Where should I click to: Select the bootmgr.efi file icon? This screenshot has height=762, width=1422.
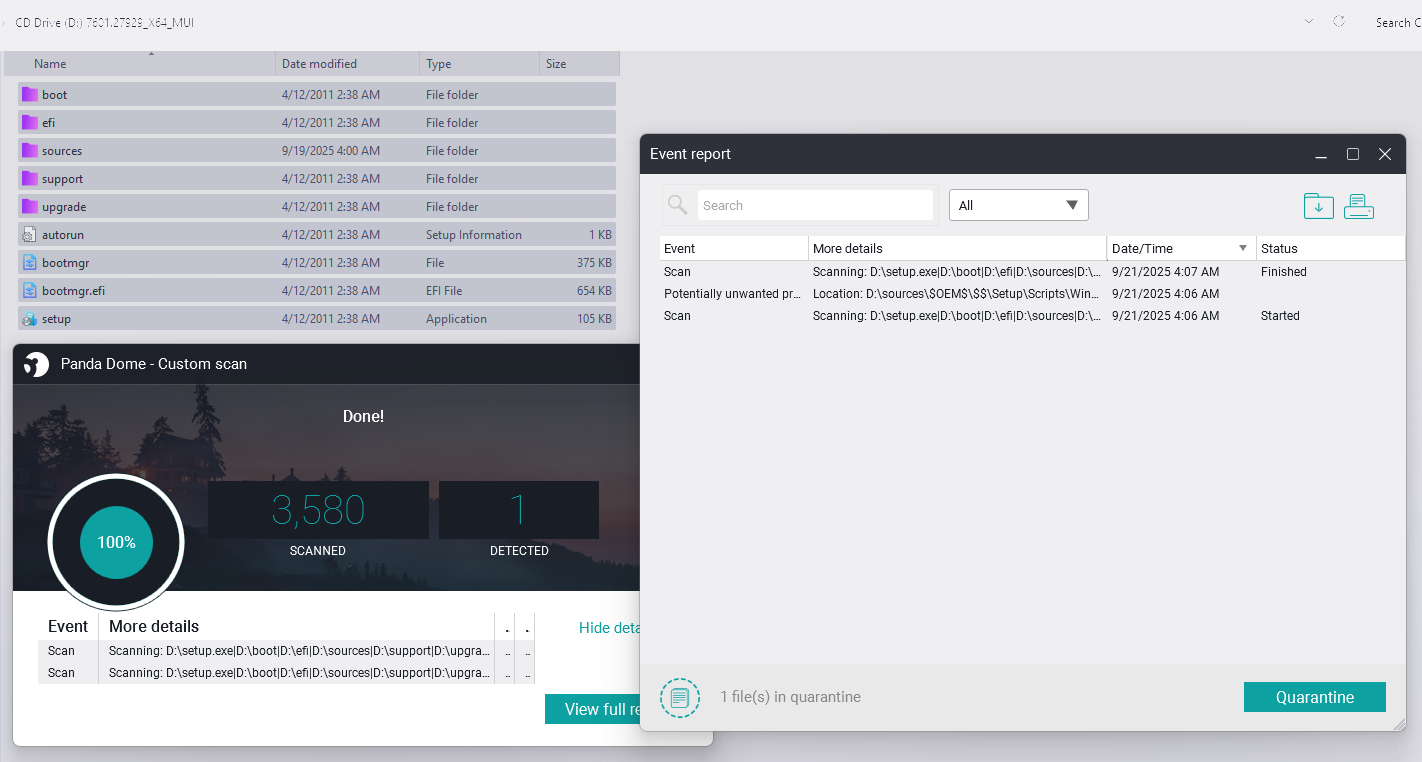pos(29,291)
